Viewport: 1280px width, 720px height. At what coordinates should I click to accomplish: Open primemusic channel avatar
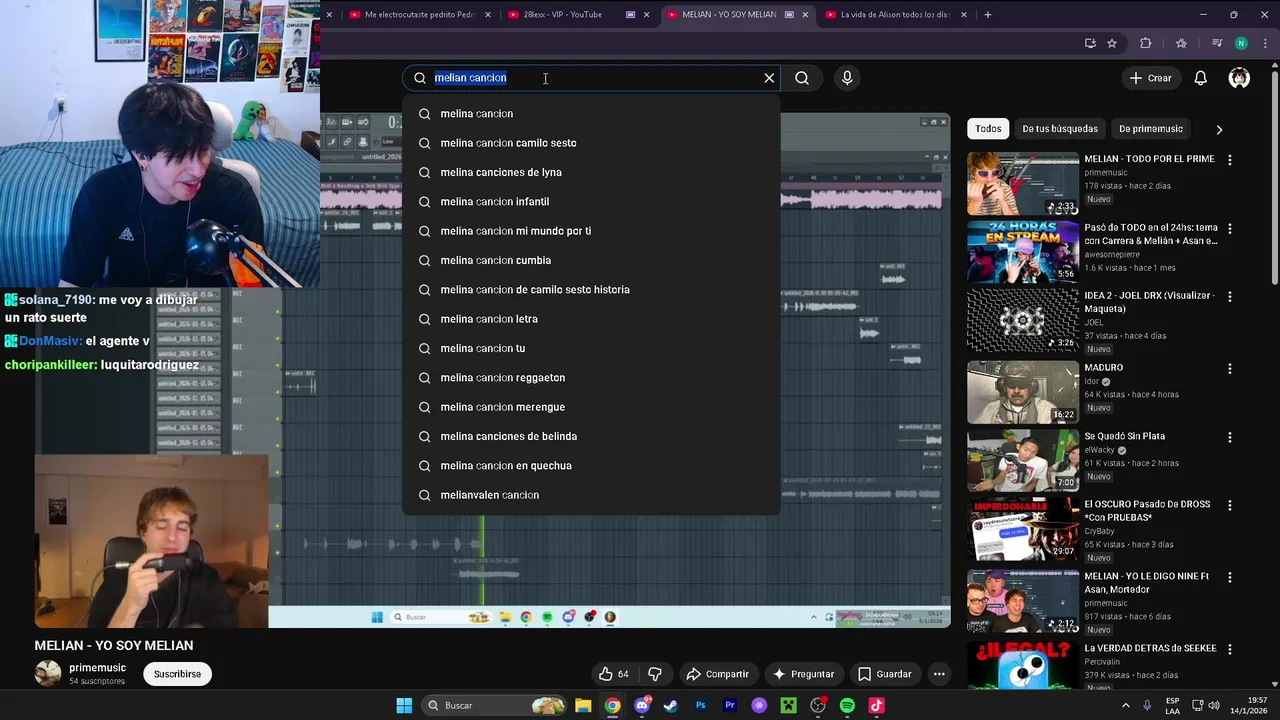coord(48,673)
